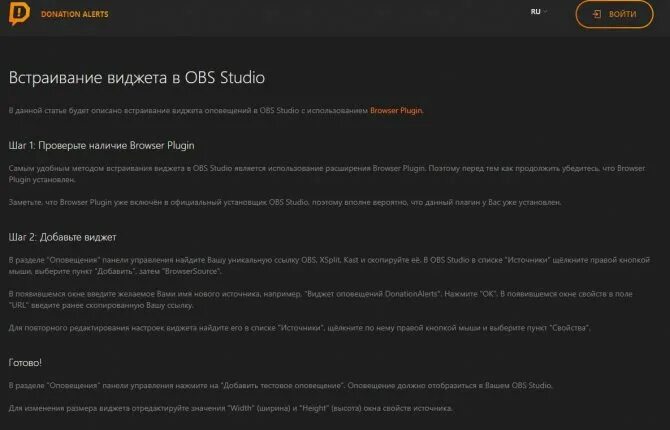Screen dimensions: 670x430
Task: Click the paragraph about уникальную ссылку OBS, XSplit
Action: (329, 265)
